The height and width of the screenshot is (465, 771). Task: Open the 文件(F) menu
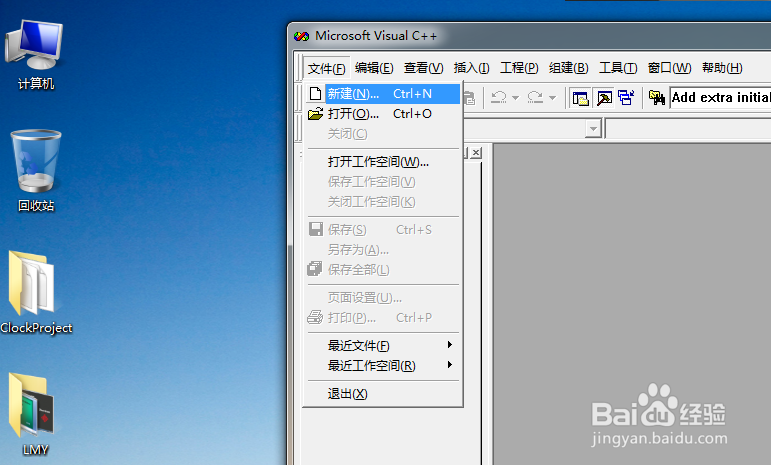coord(326,68)
